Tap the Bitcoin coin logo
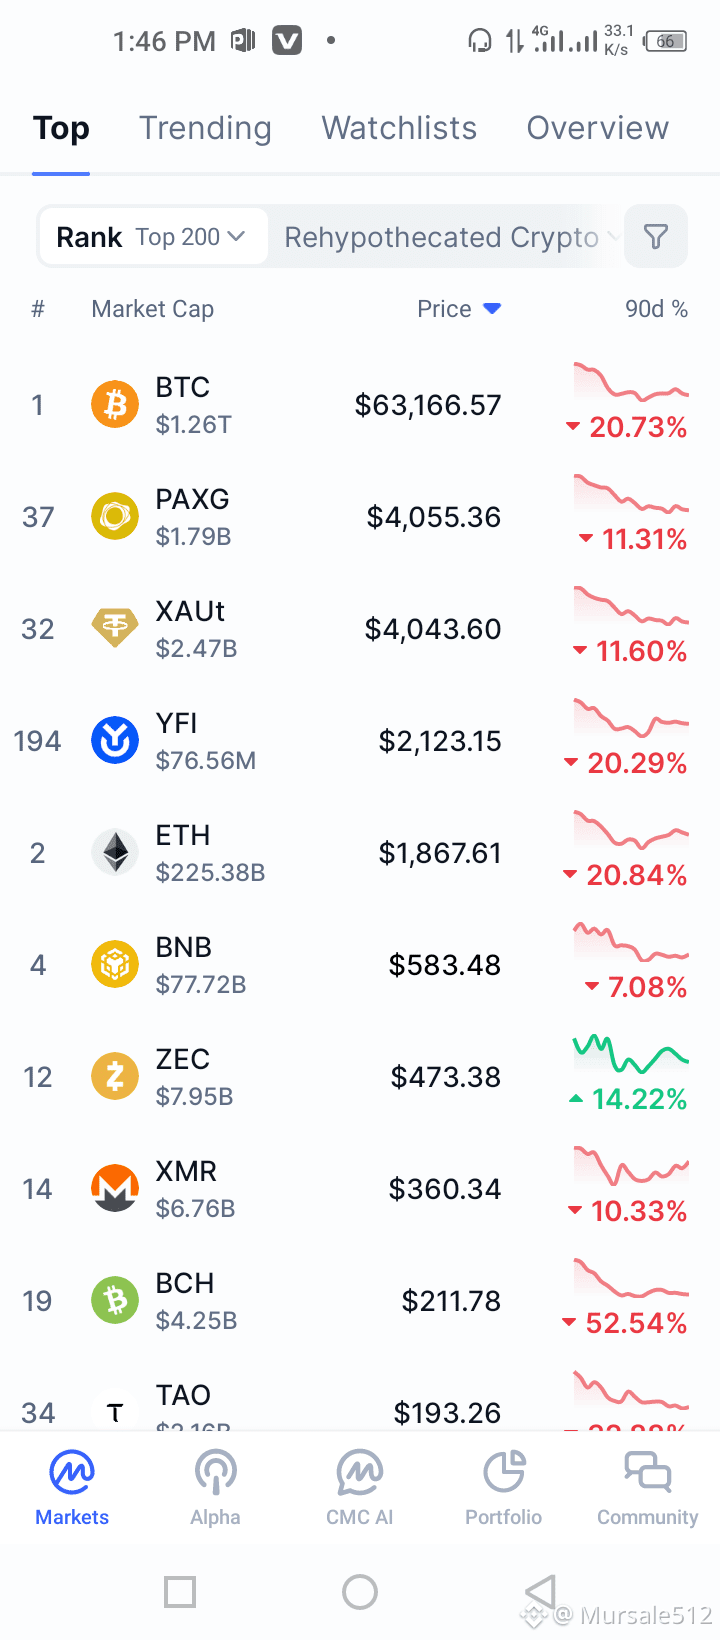 pos(115,405)
